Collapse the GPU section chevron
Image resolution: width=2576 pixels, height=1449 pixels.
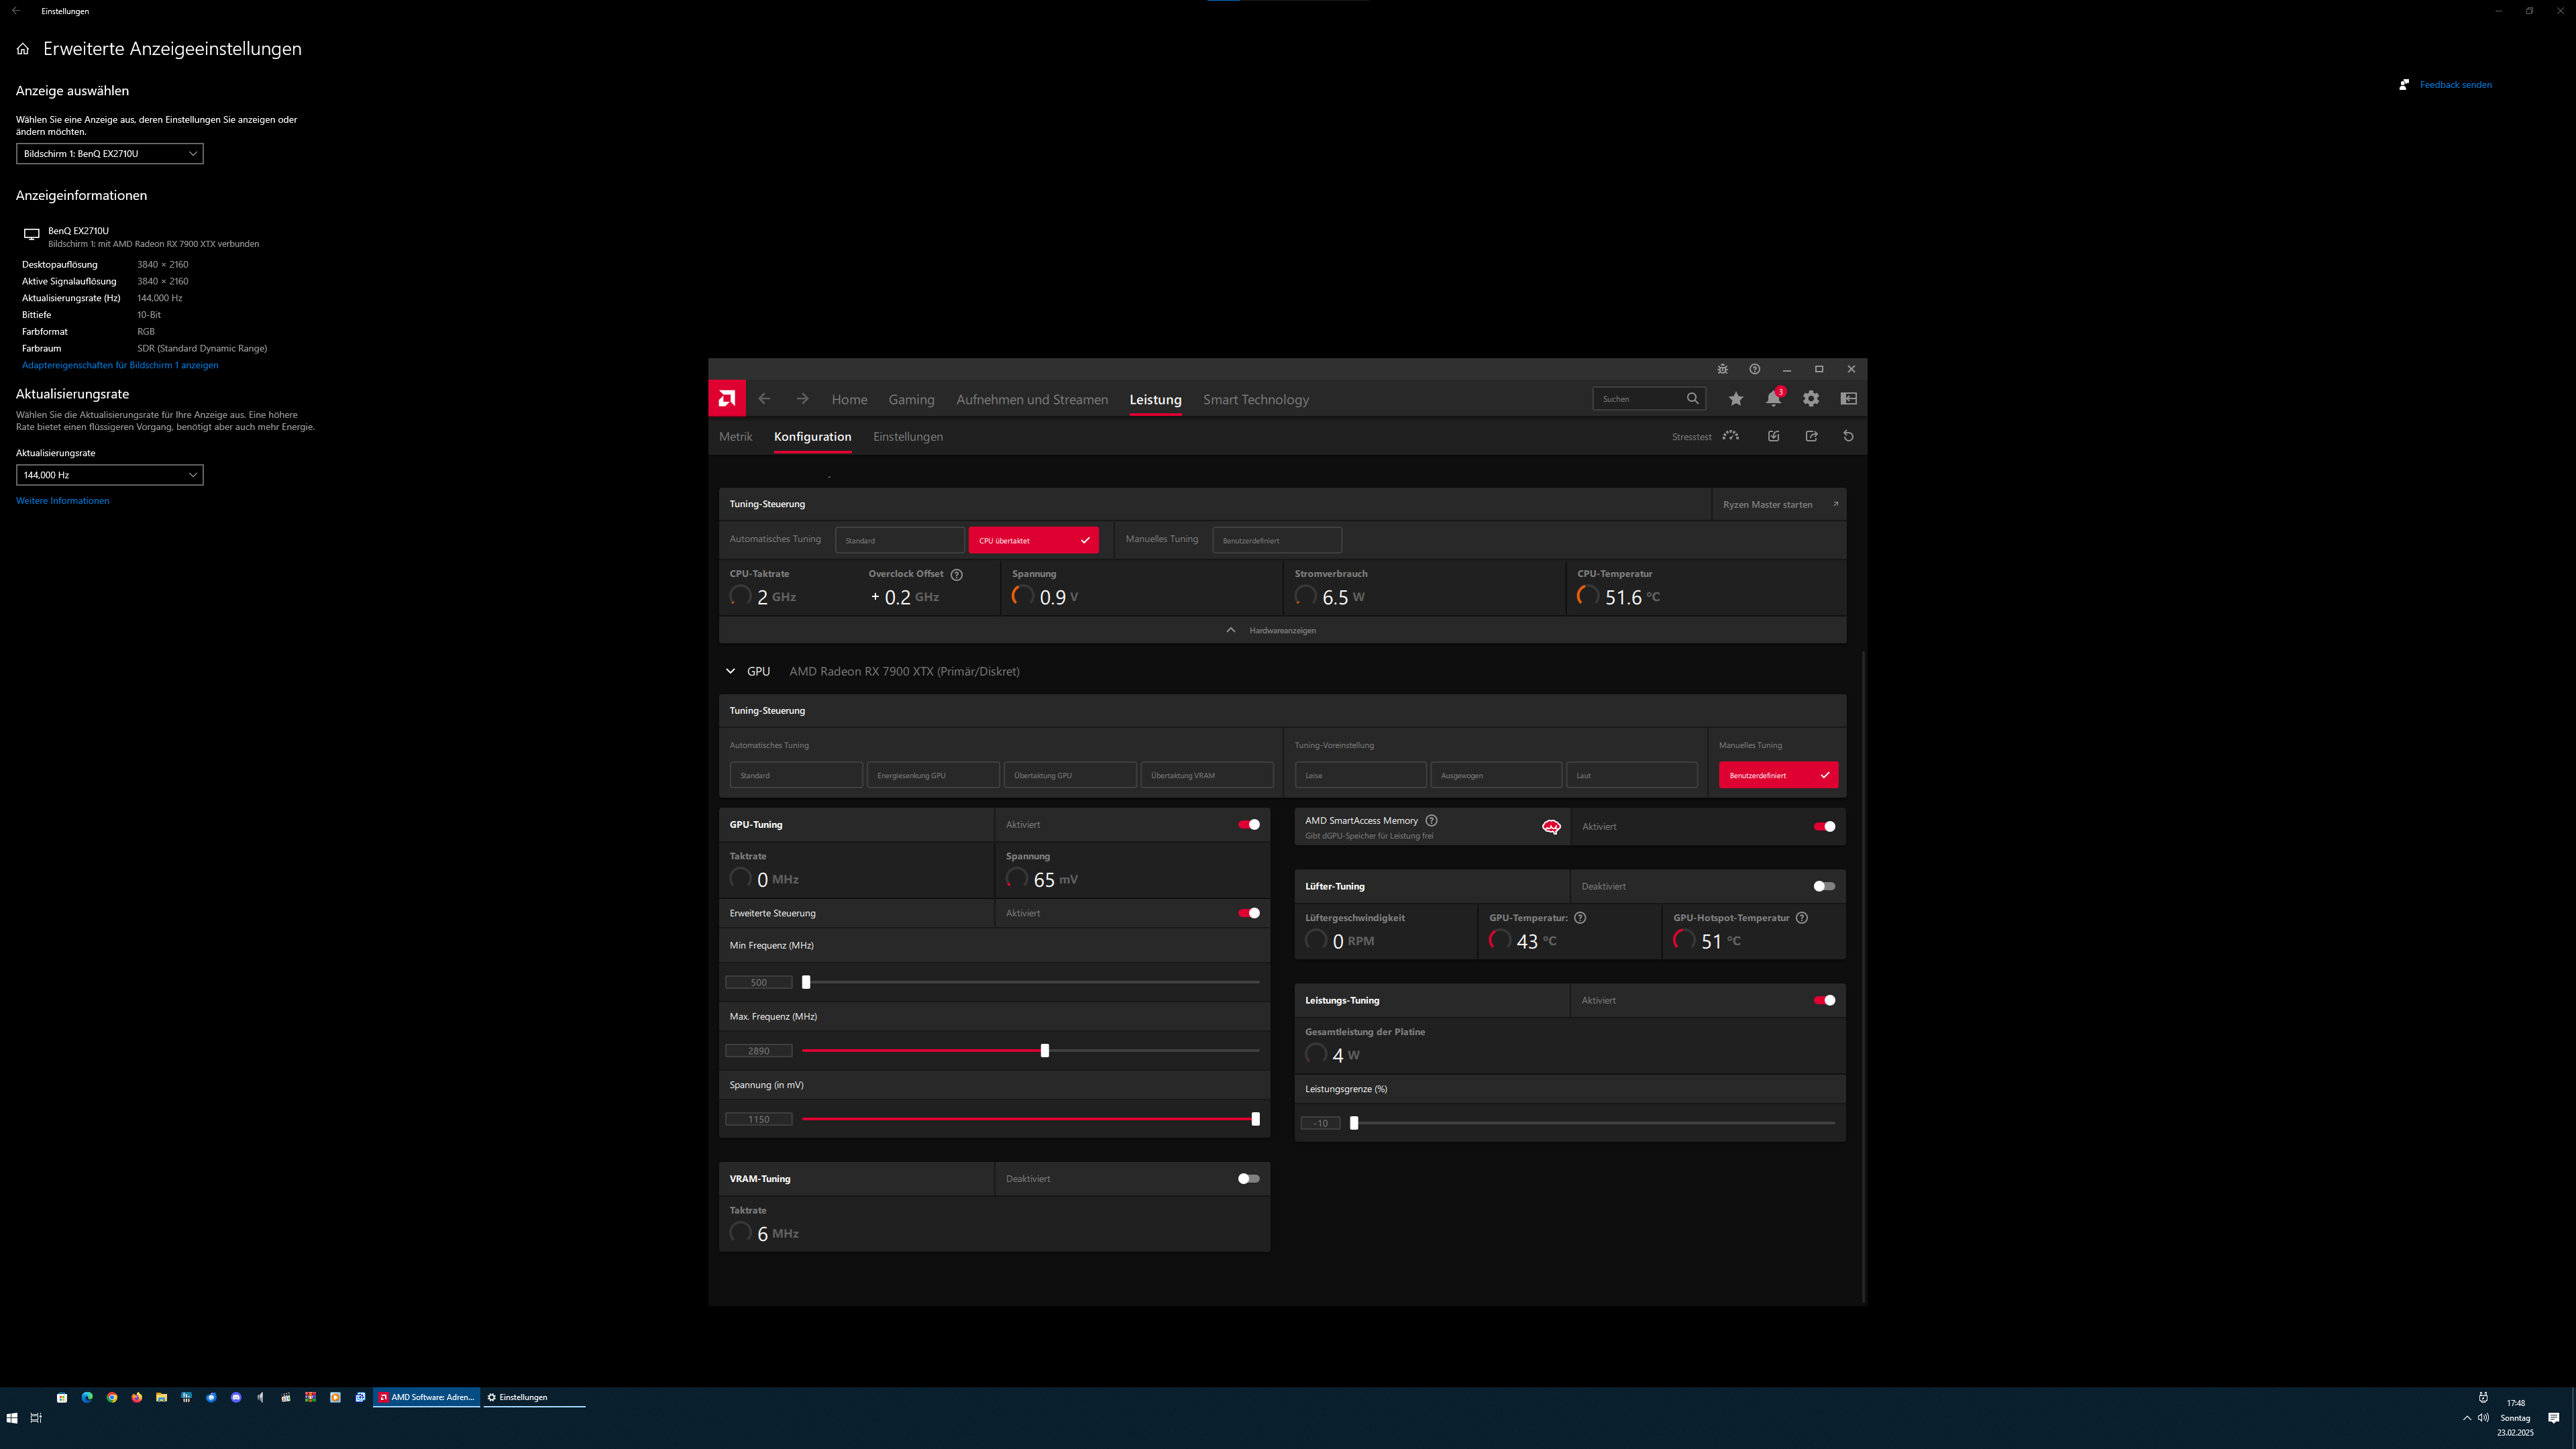pyautogui.click(x=730, y=671)
